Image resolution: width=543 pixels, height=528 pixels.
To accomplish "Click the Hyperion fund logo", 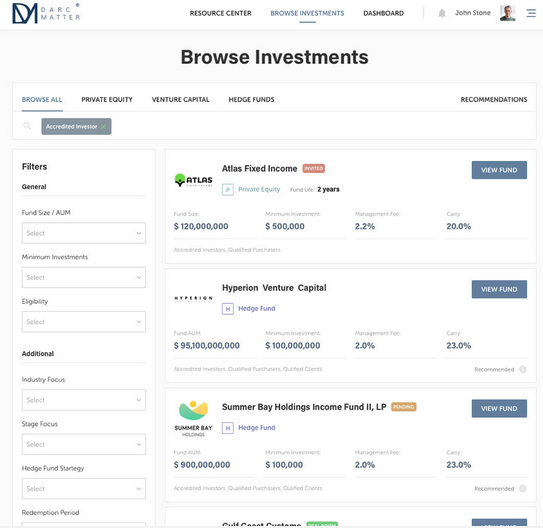I will [193, 298].
